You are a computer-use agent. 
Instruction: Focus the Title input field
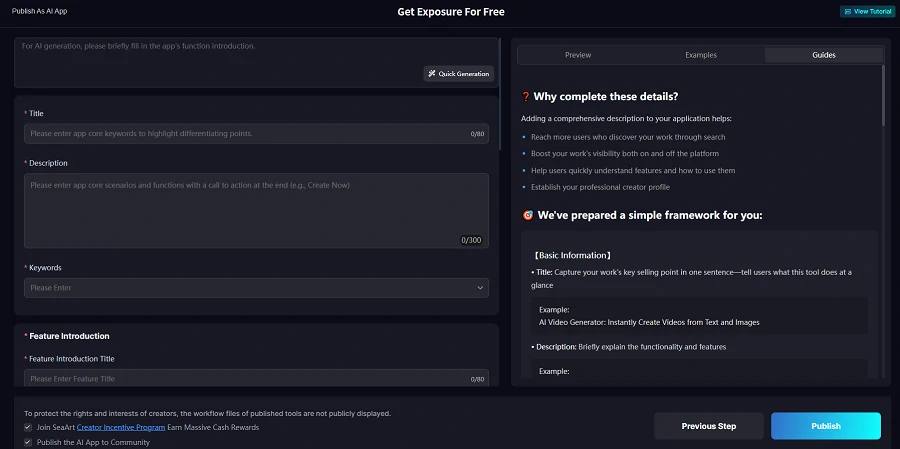tap(256, 134)
